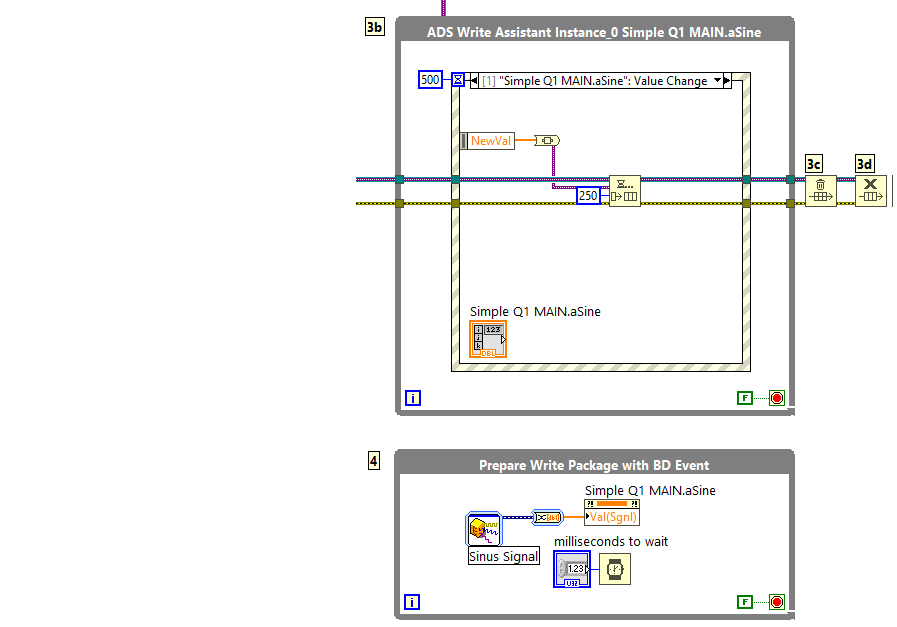Click the 500 timeout constant
This screenshot has height=627, width=897.
(430, 80)
